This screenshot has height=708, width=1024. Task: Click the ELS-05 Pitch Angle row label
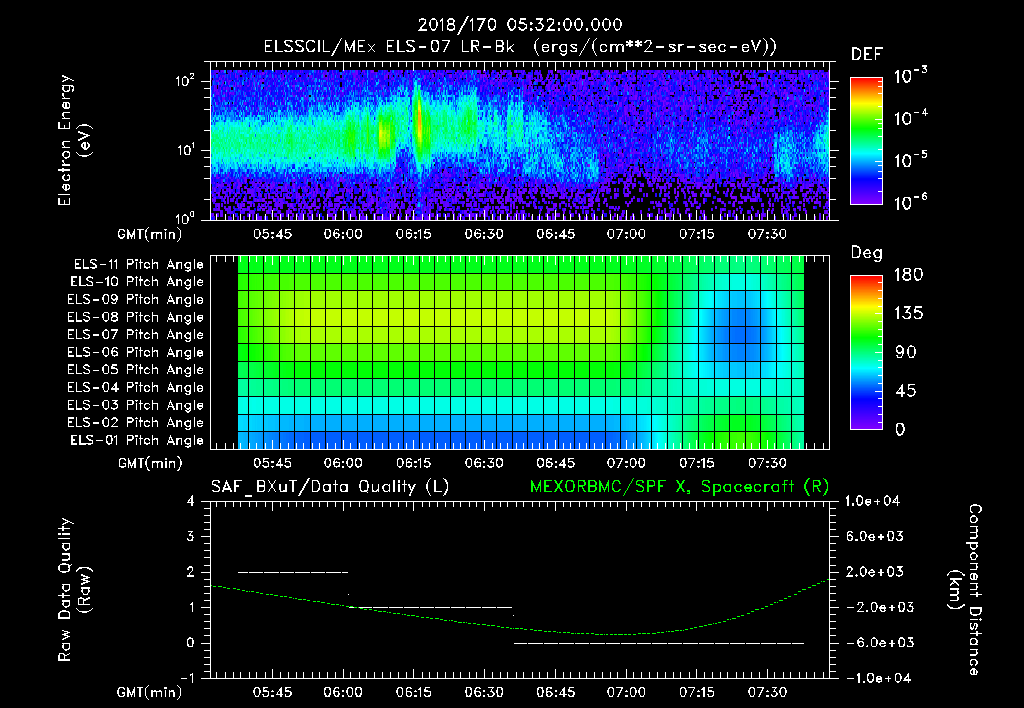pyautogui.click(x=135, y=370)
